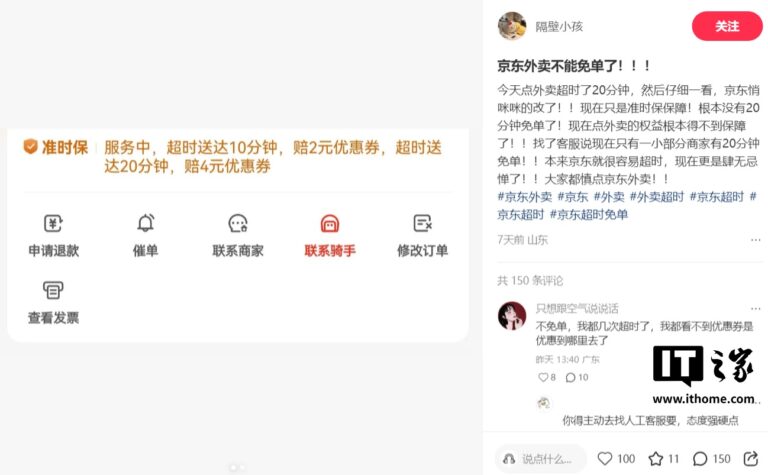Image resolution: width=768 pixels, height=475 pixels.
Task: Open the #京东外卖 hashtag link
Action: coord(525,197)
